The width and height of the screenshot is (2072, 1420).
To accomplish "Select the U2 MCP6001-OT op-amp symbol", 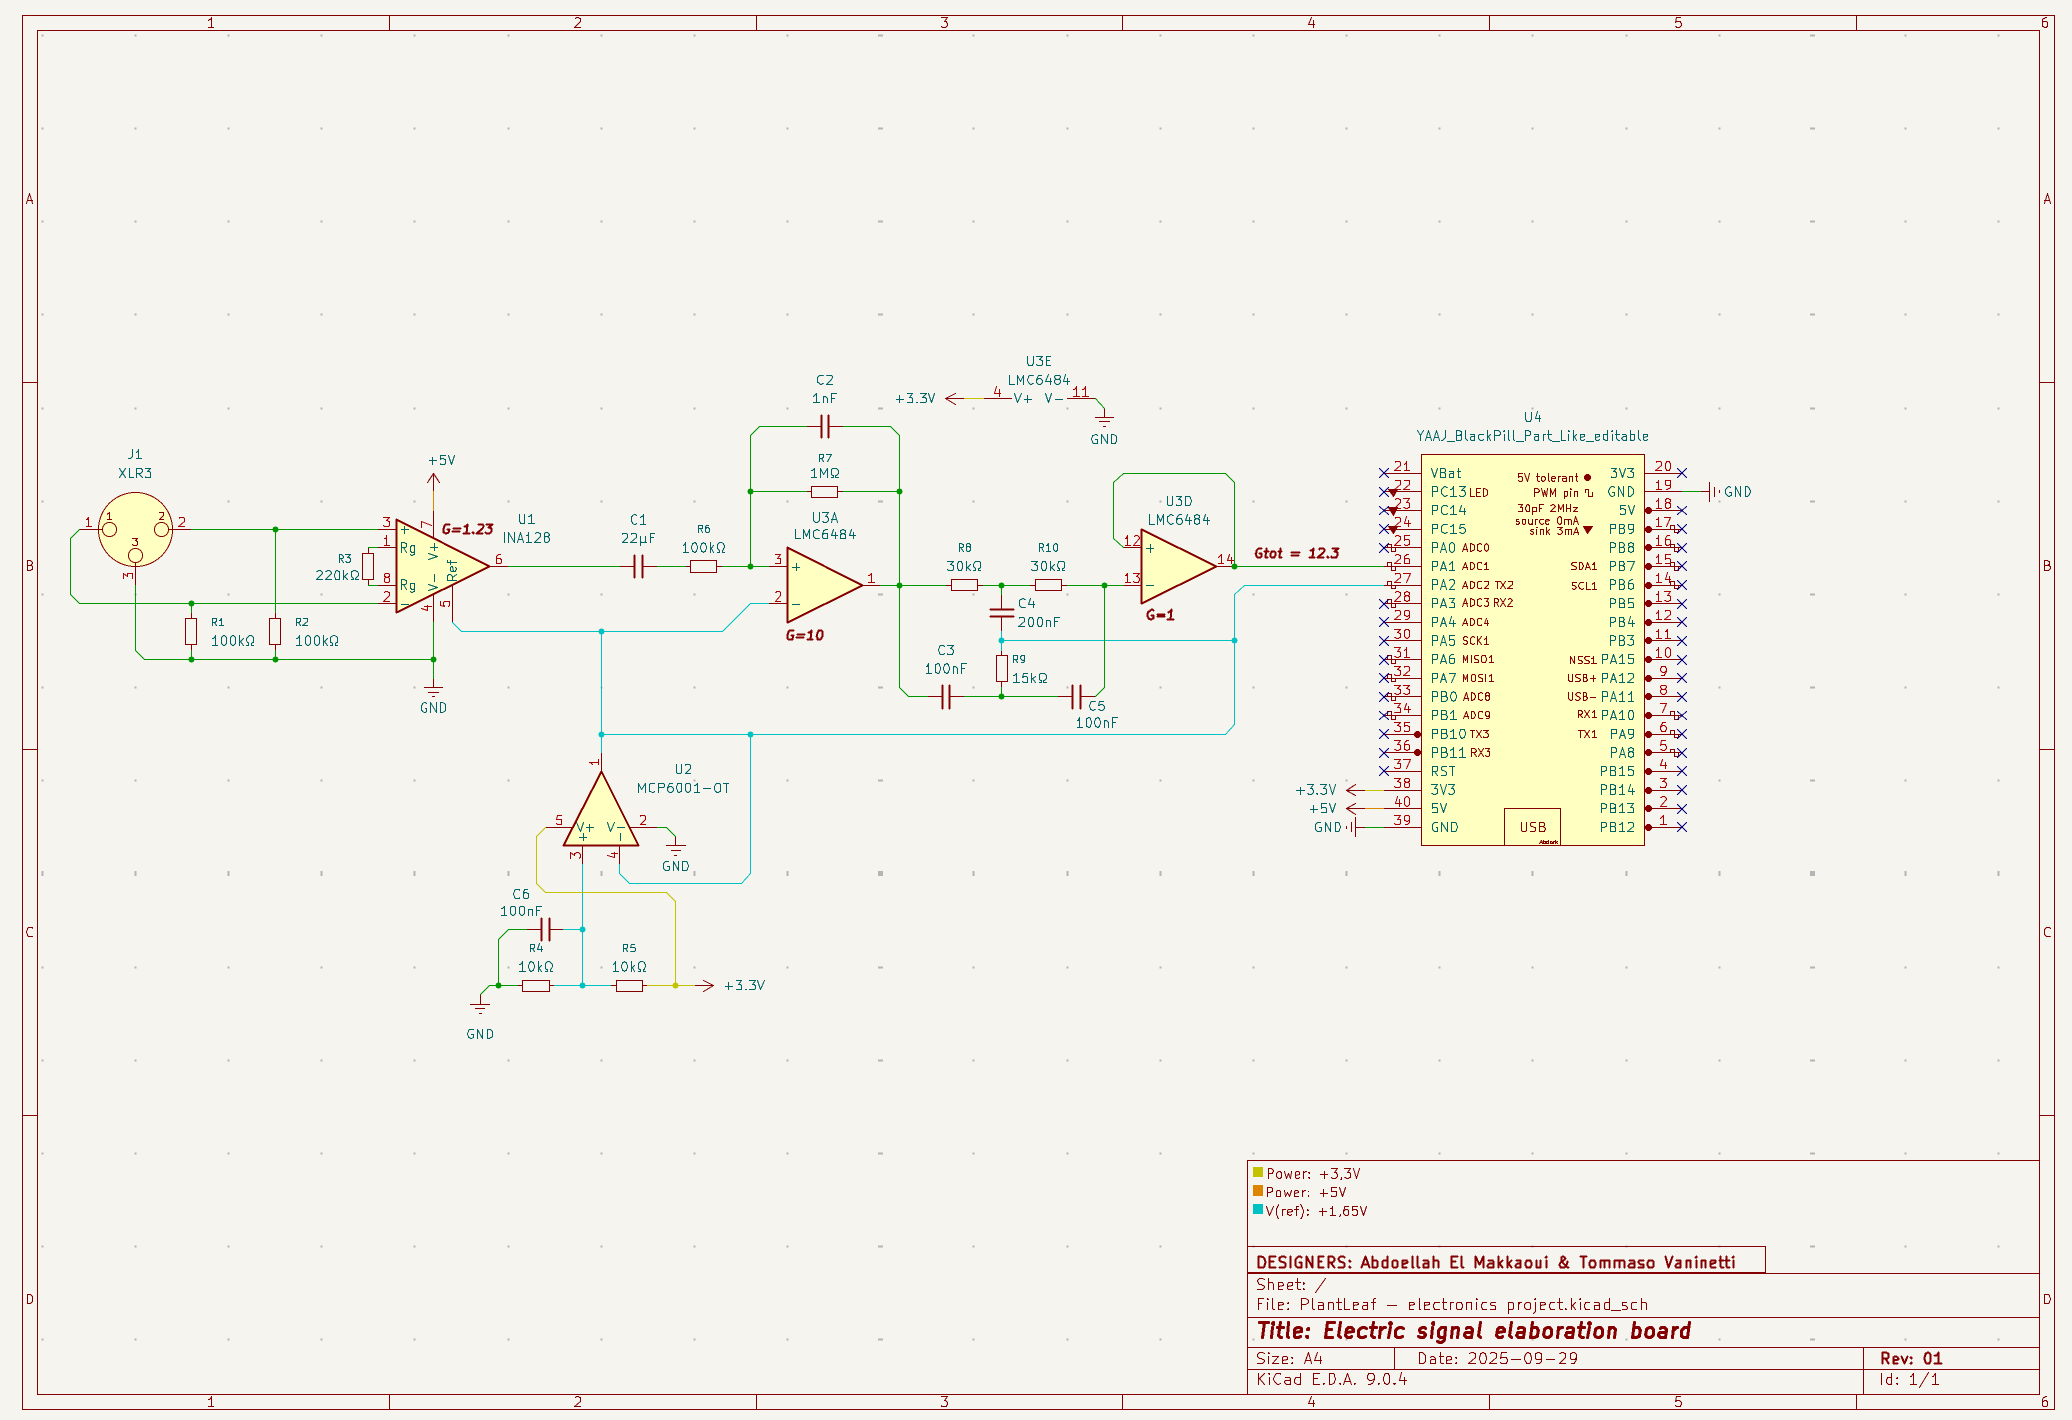I will point(600,809).
